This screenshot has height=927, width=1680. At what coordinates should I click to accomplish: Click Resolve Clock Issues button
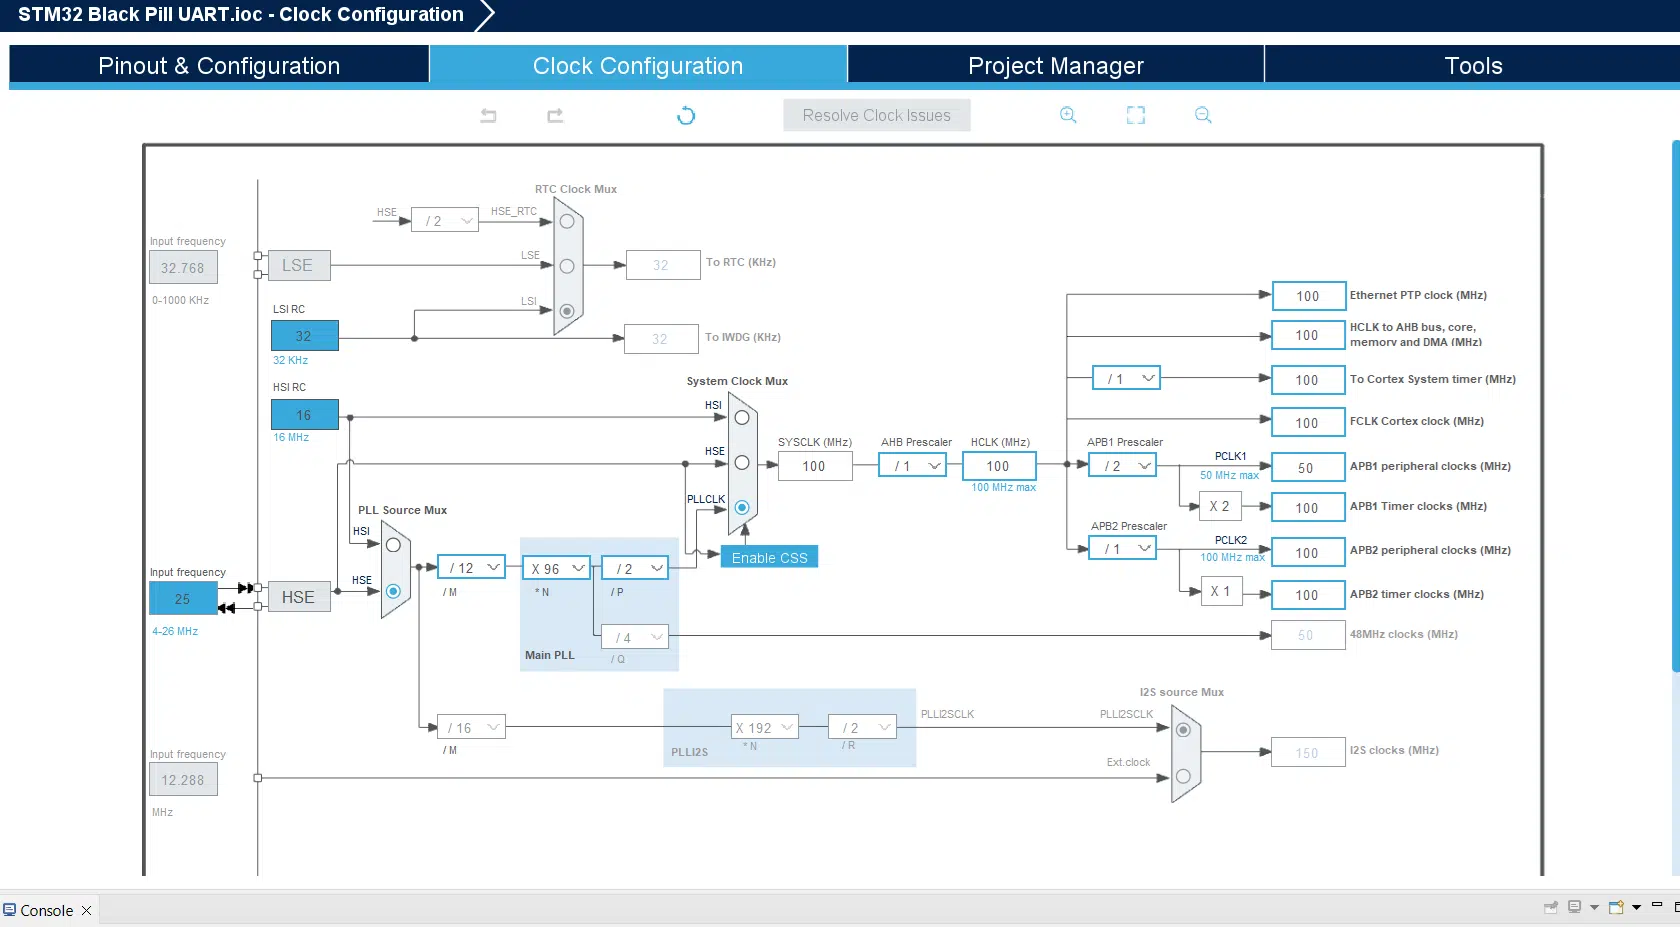click(x=877, y=115)
